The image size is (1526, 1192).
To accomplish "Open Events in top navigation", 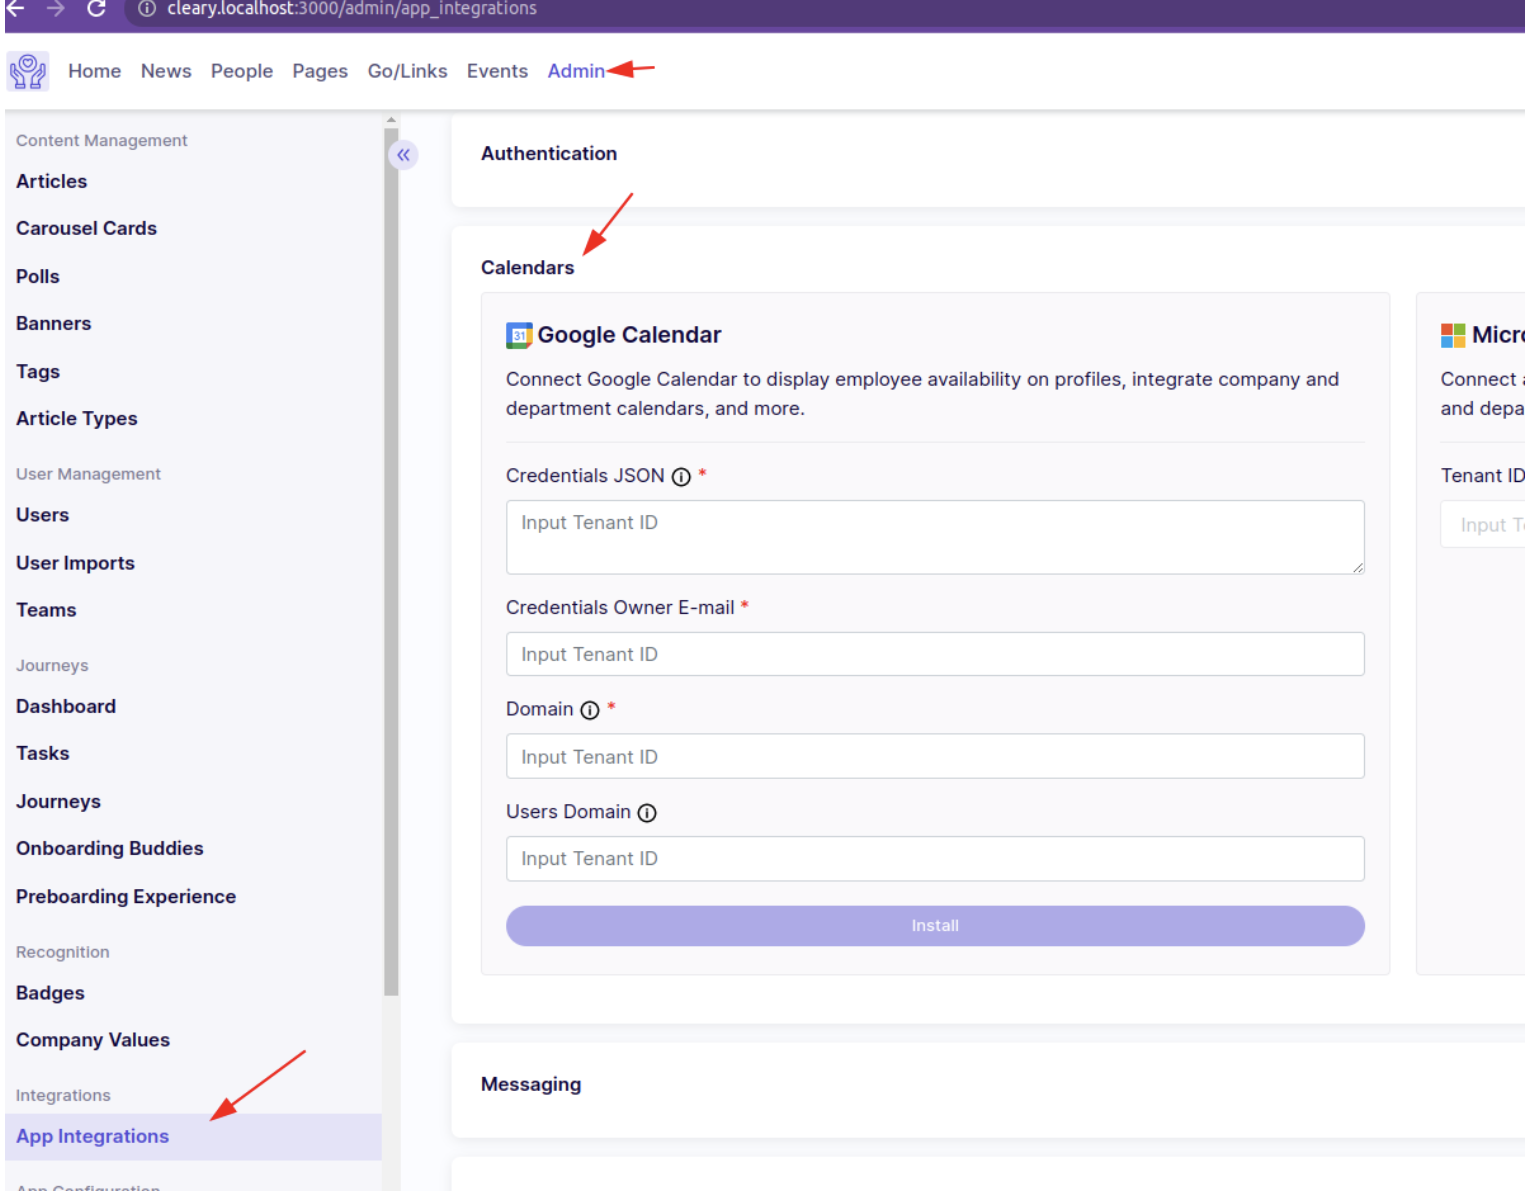I will (x=497, y=71).
